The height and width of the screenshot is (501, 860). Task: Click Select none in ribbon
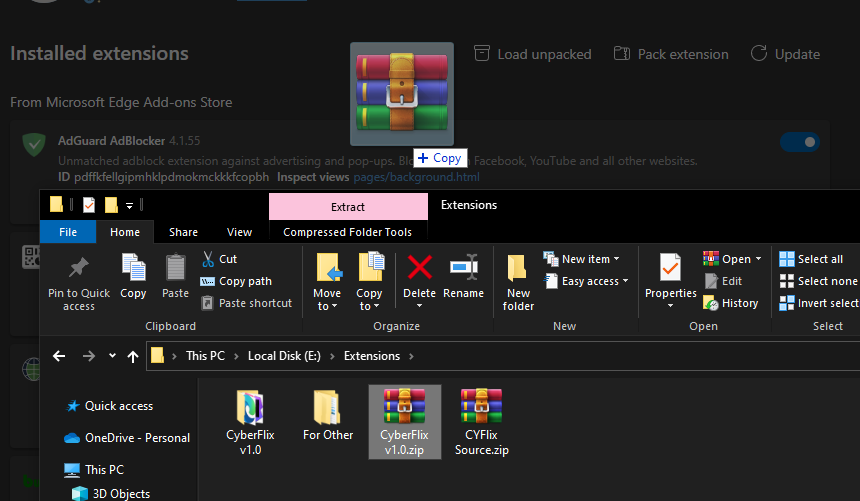[x=818, y=281]
